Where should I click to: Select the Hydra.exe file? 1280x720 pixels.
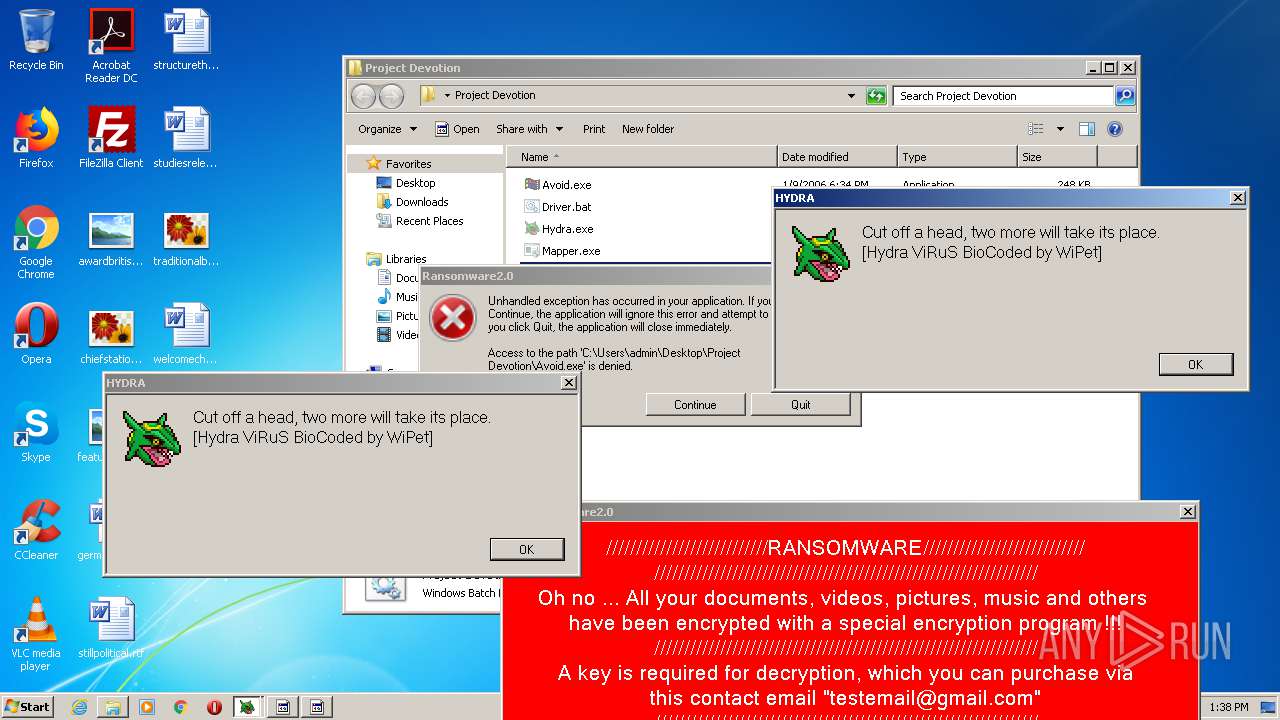pyautogui.click(x=559, y=229)
